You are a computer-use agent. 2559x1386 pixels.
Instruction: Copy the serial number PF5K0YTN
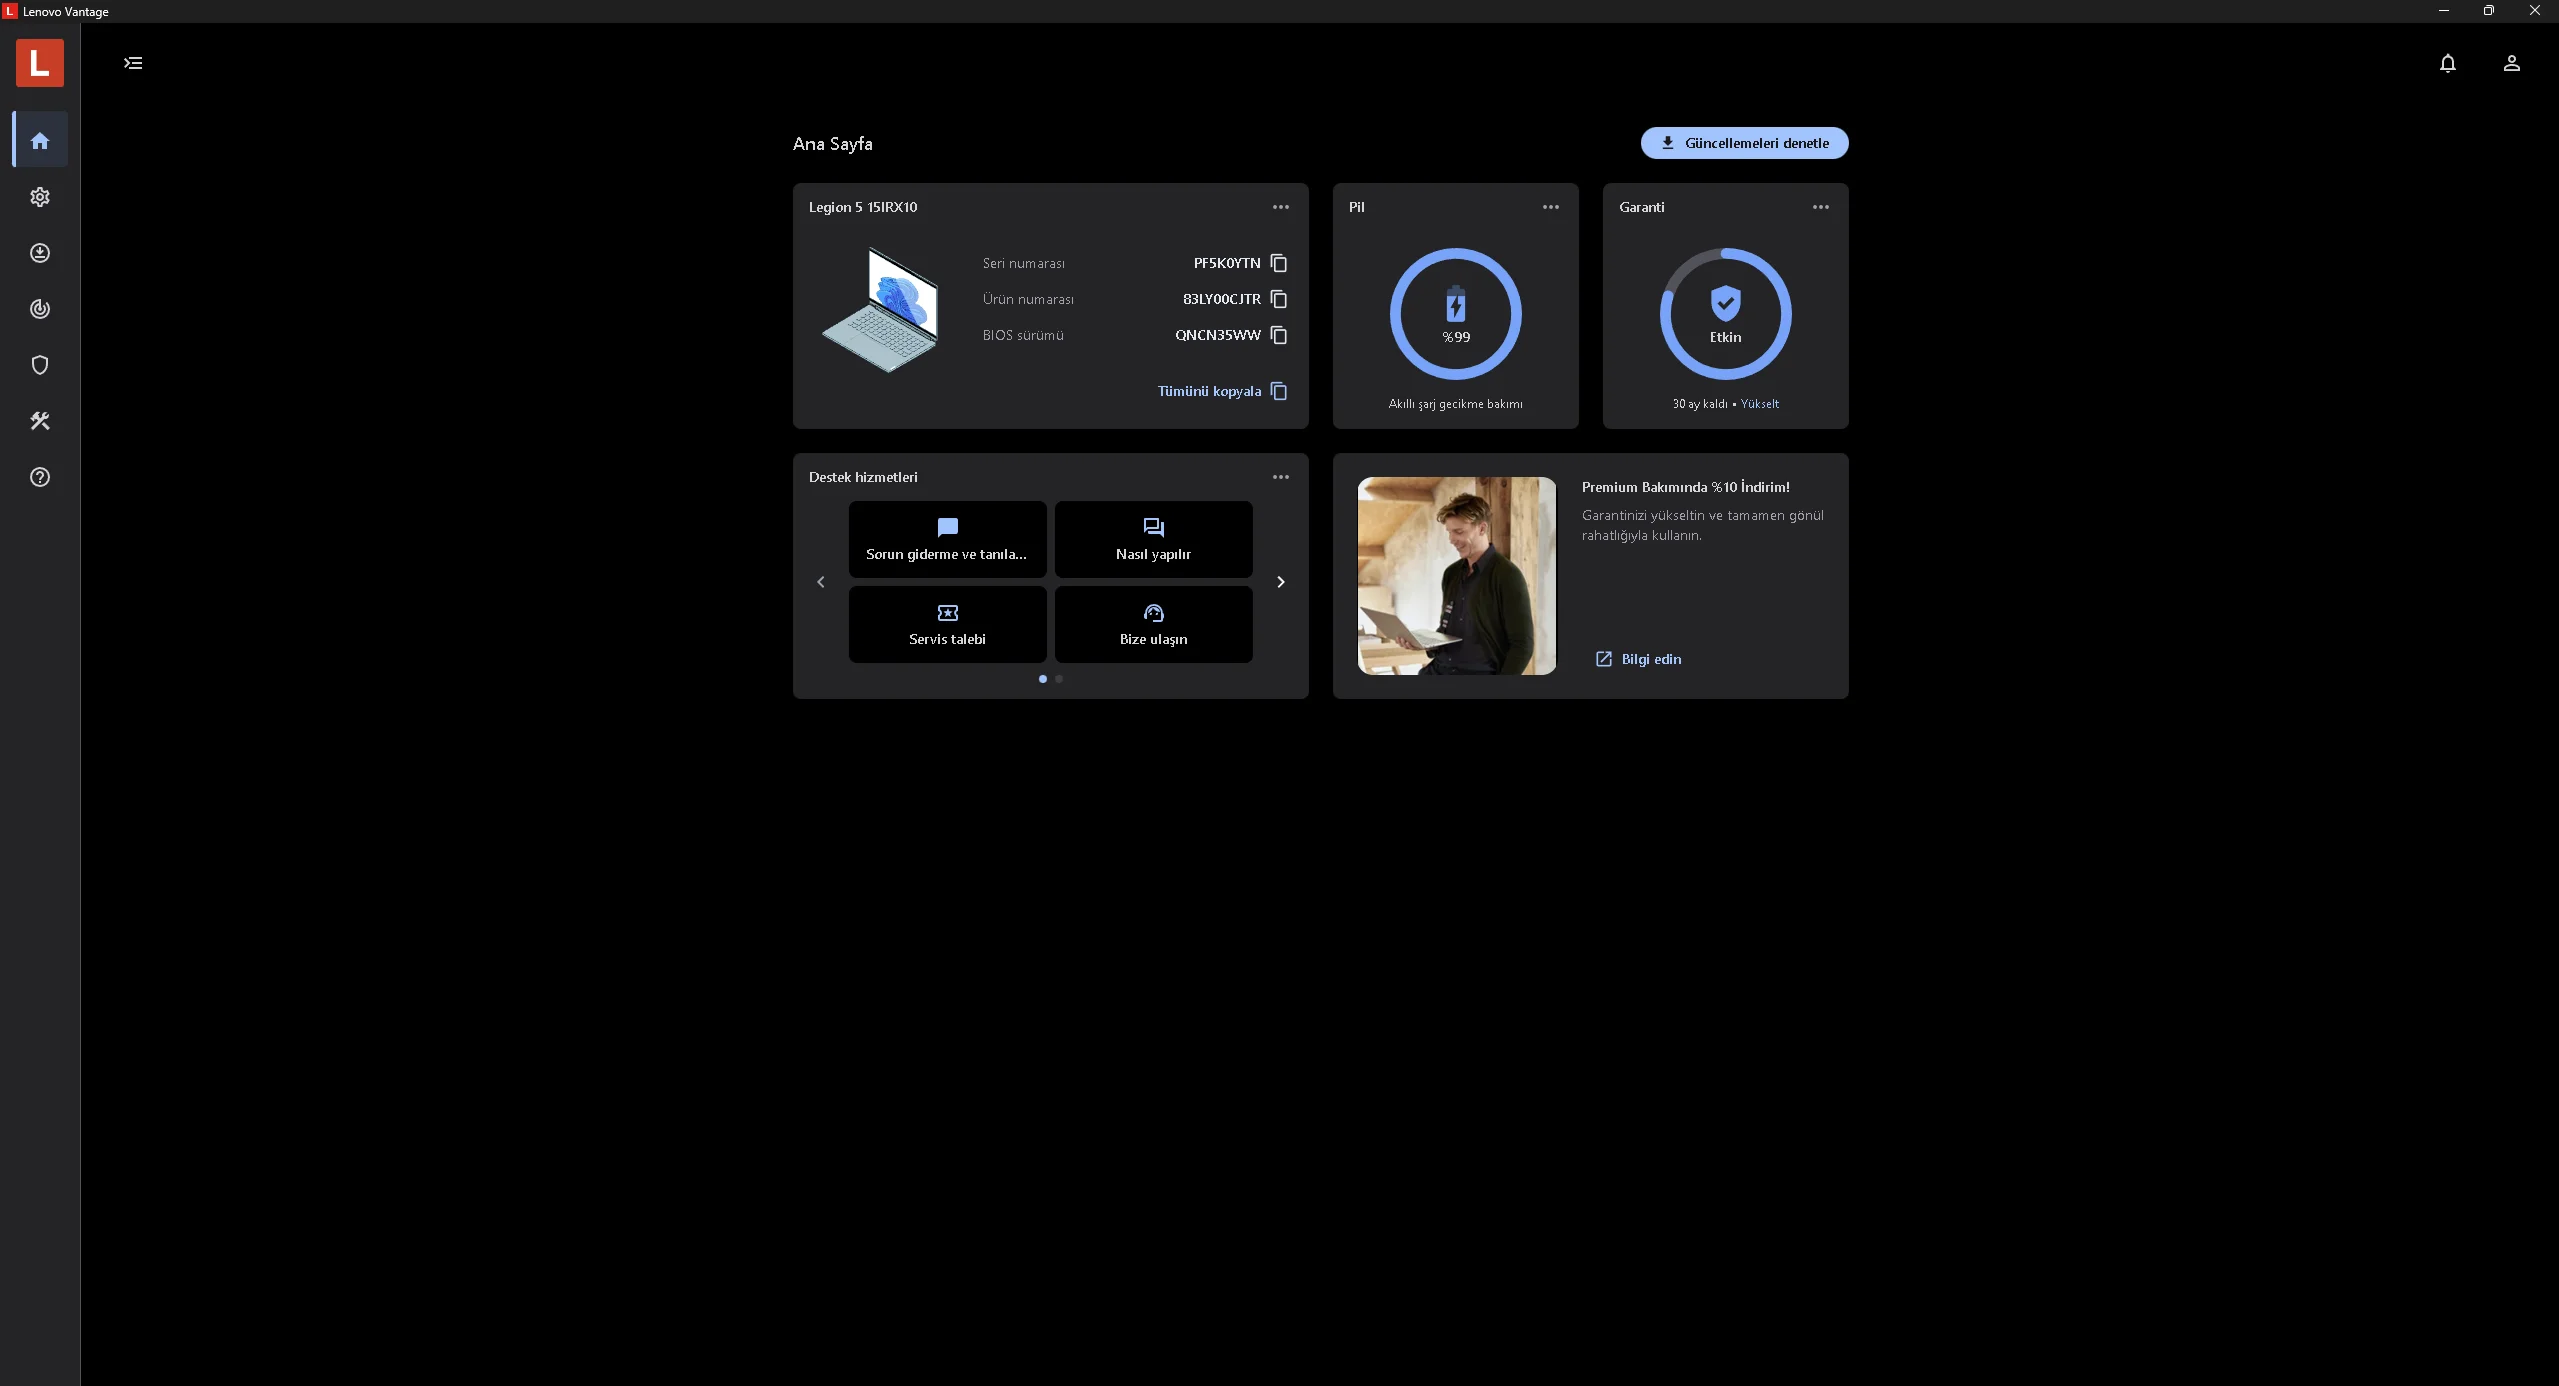click(x=1278, y=263)
